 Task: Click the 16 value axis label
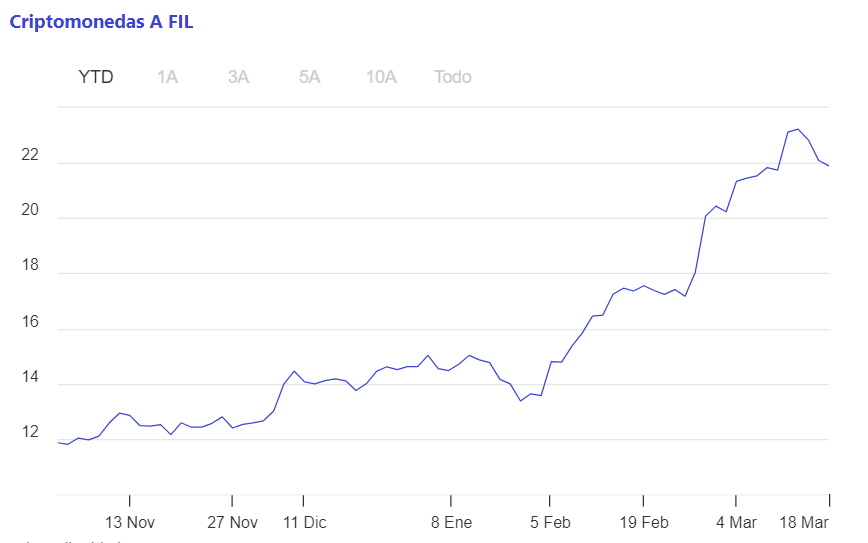click(x=30, y=321)
